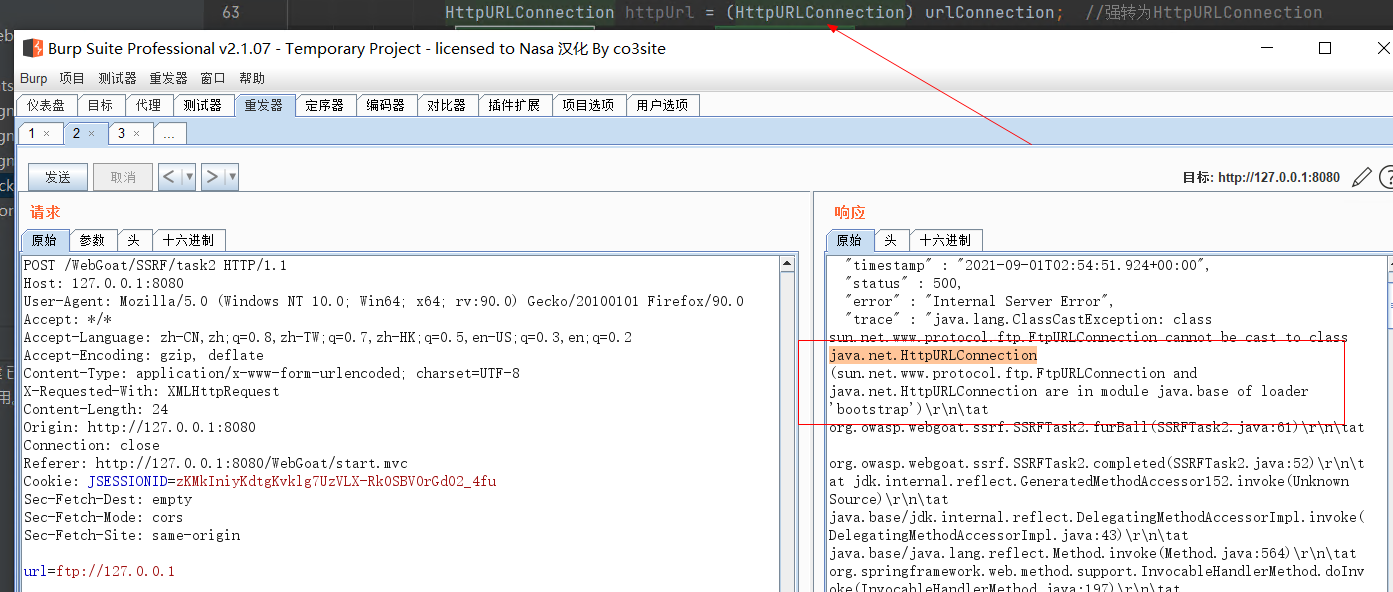Image resolution: width=1393 pixels, height=592 pixels.
Task: Click the pencil icon to edit target
Action: point(1362,177)
